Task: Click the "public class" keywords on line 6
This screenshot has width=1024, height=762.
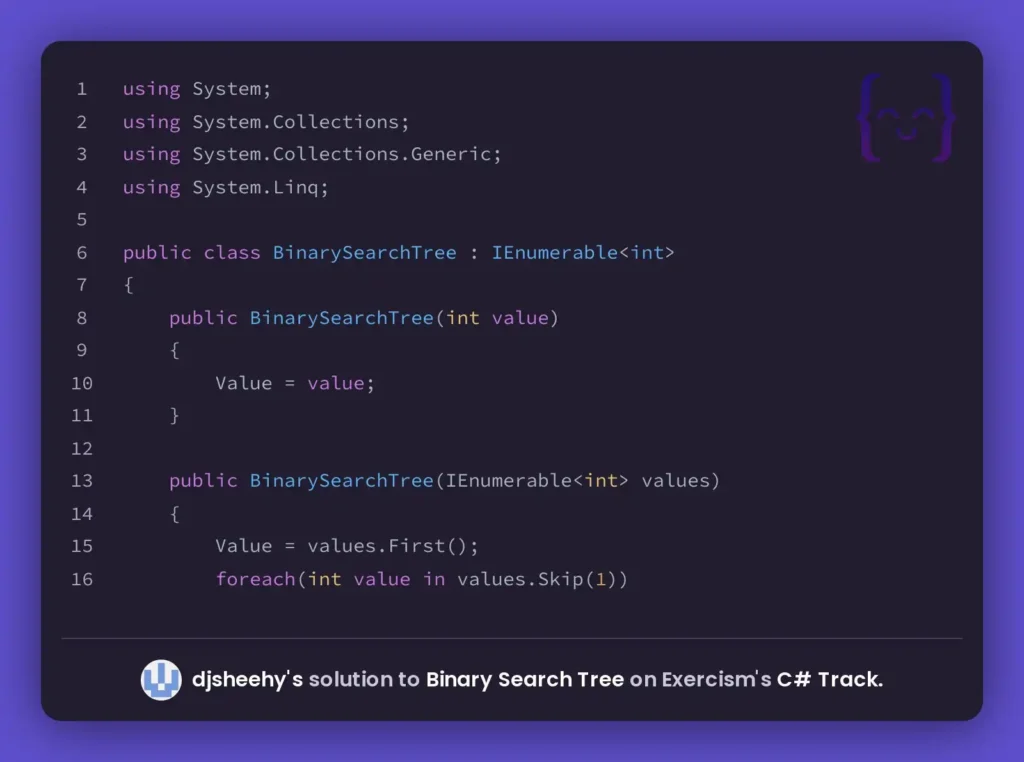Action: pyautogui.click(x=191, y=253)
